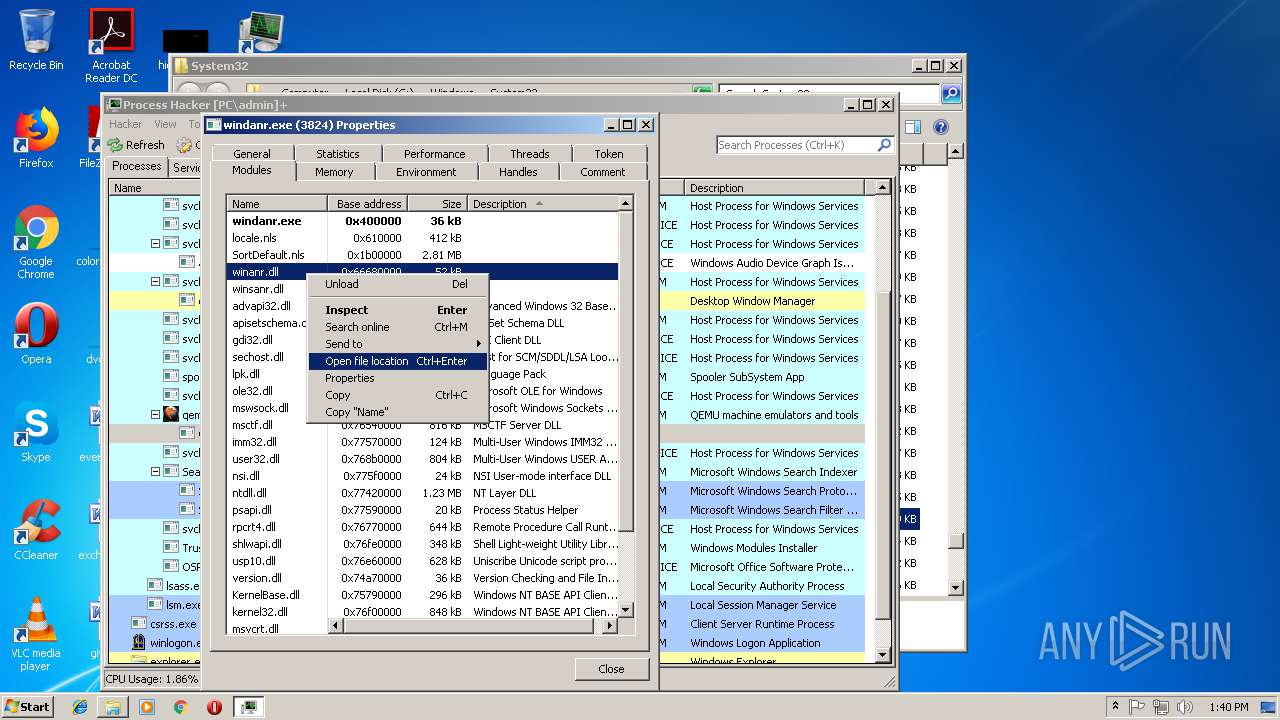Open Opera from the taskbar
Screen dimensions: 1280x720
pyautogui.click(x=214, y=706)
